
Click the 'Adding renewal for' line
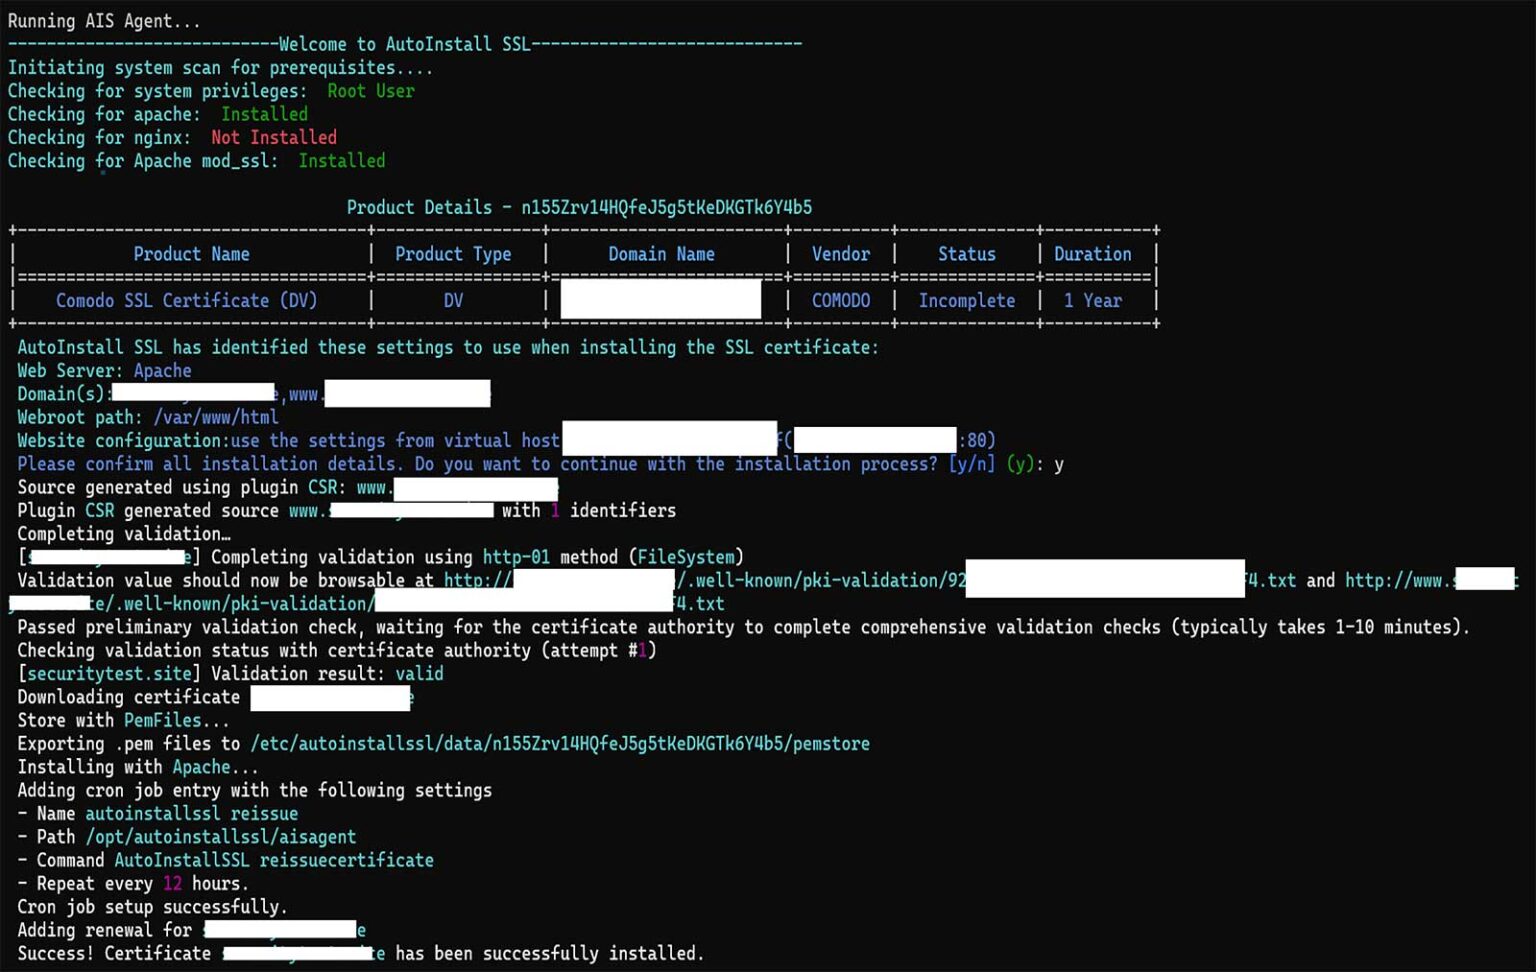point(191,930)
